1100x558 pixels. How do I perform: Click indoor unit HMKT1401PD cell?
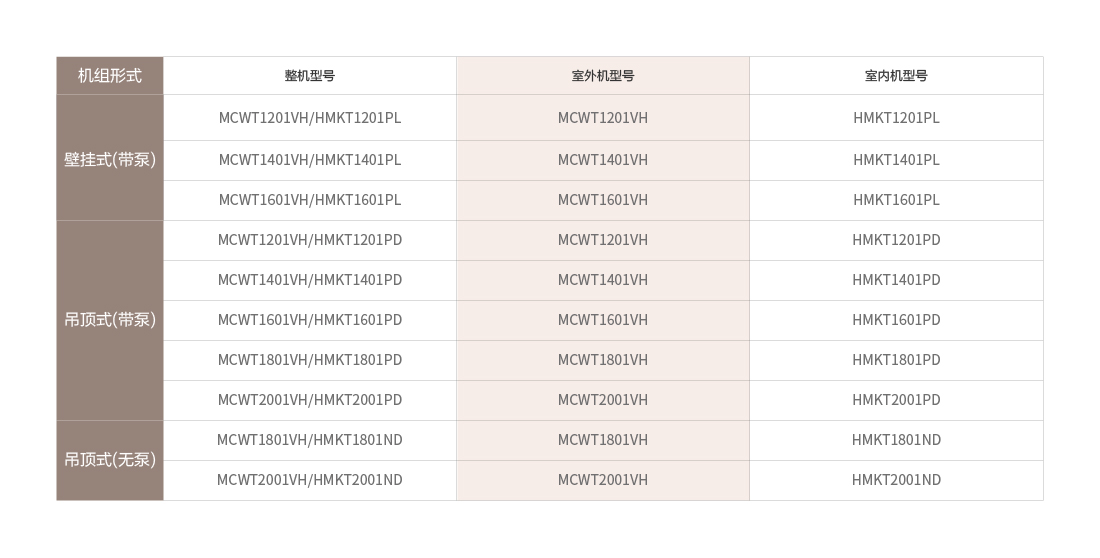tap(896, 281)
